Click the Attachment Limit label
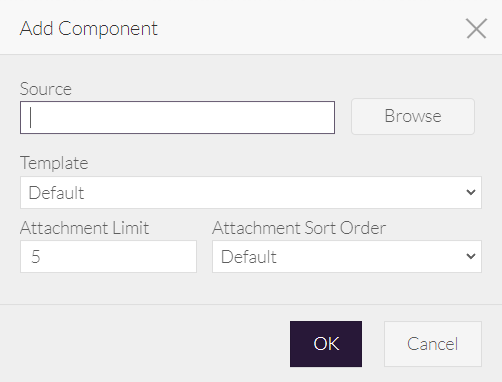 (84, 228)
